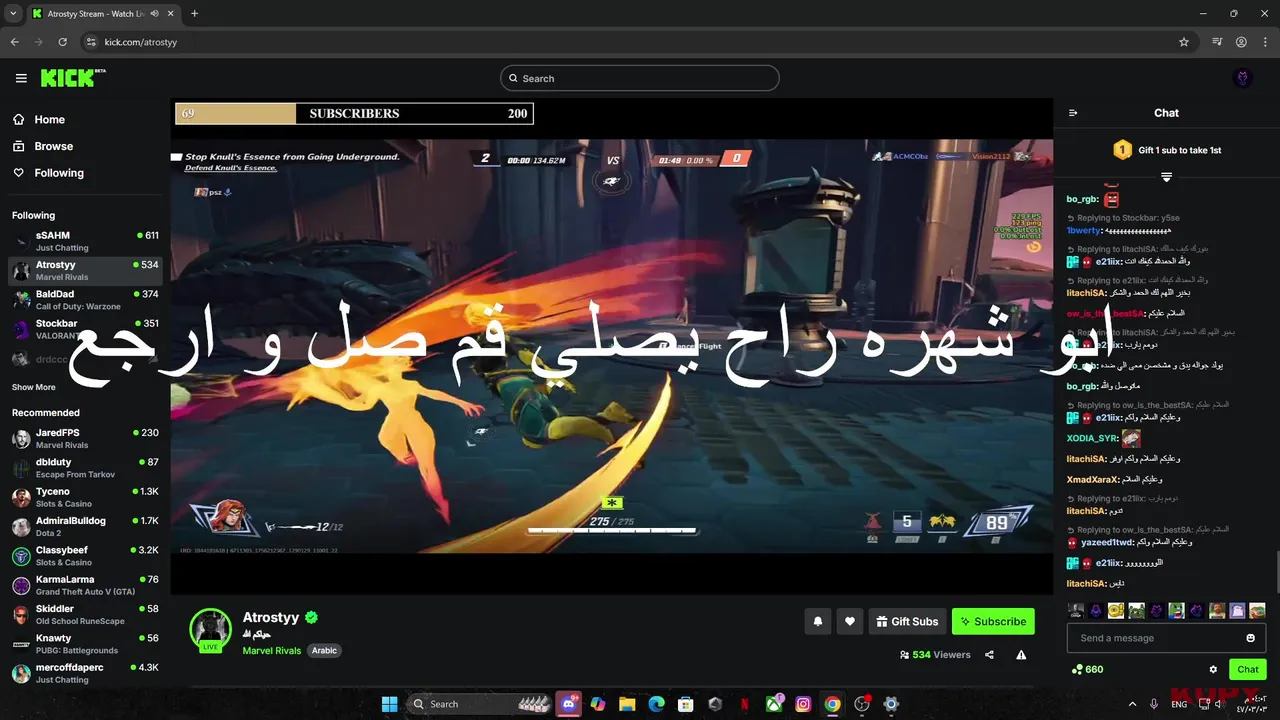The image size is (1280, 720).
Task: Click the XmadXaraX username in chat
Action: coord(1093,479)
